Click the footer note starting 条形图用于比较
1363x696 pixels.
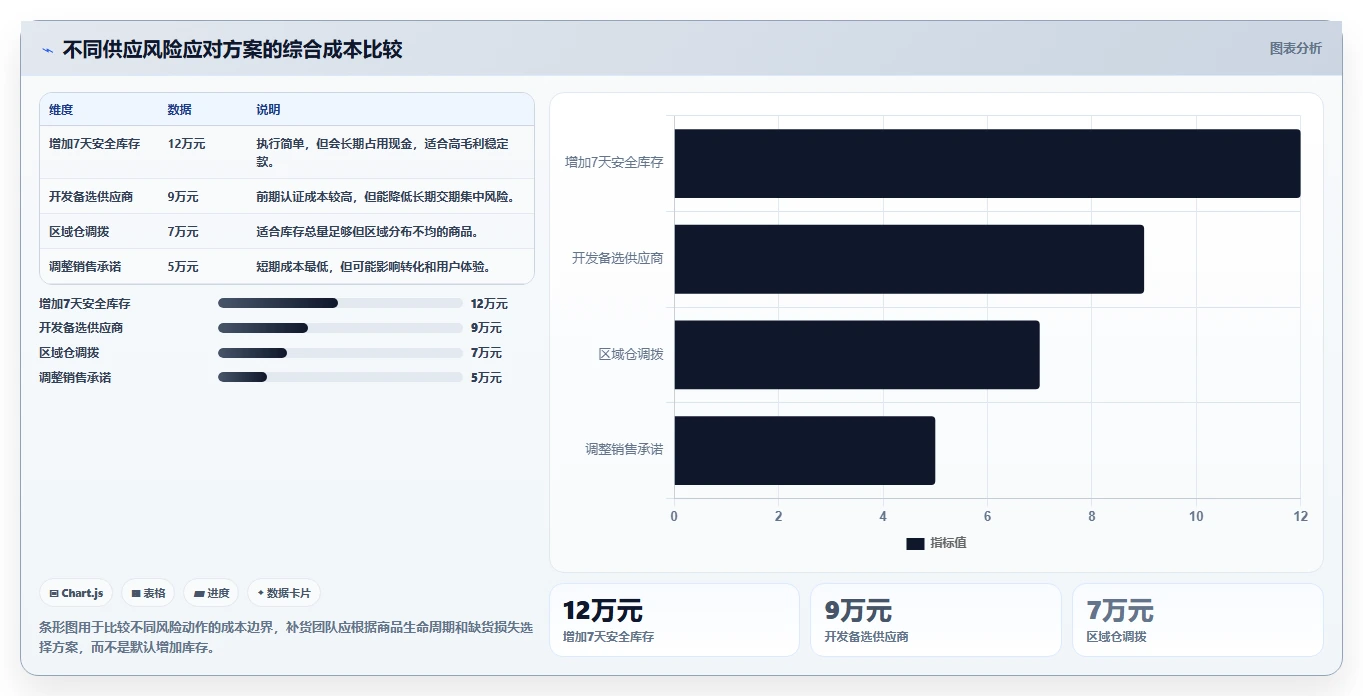pos(286,637)
